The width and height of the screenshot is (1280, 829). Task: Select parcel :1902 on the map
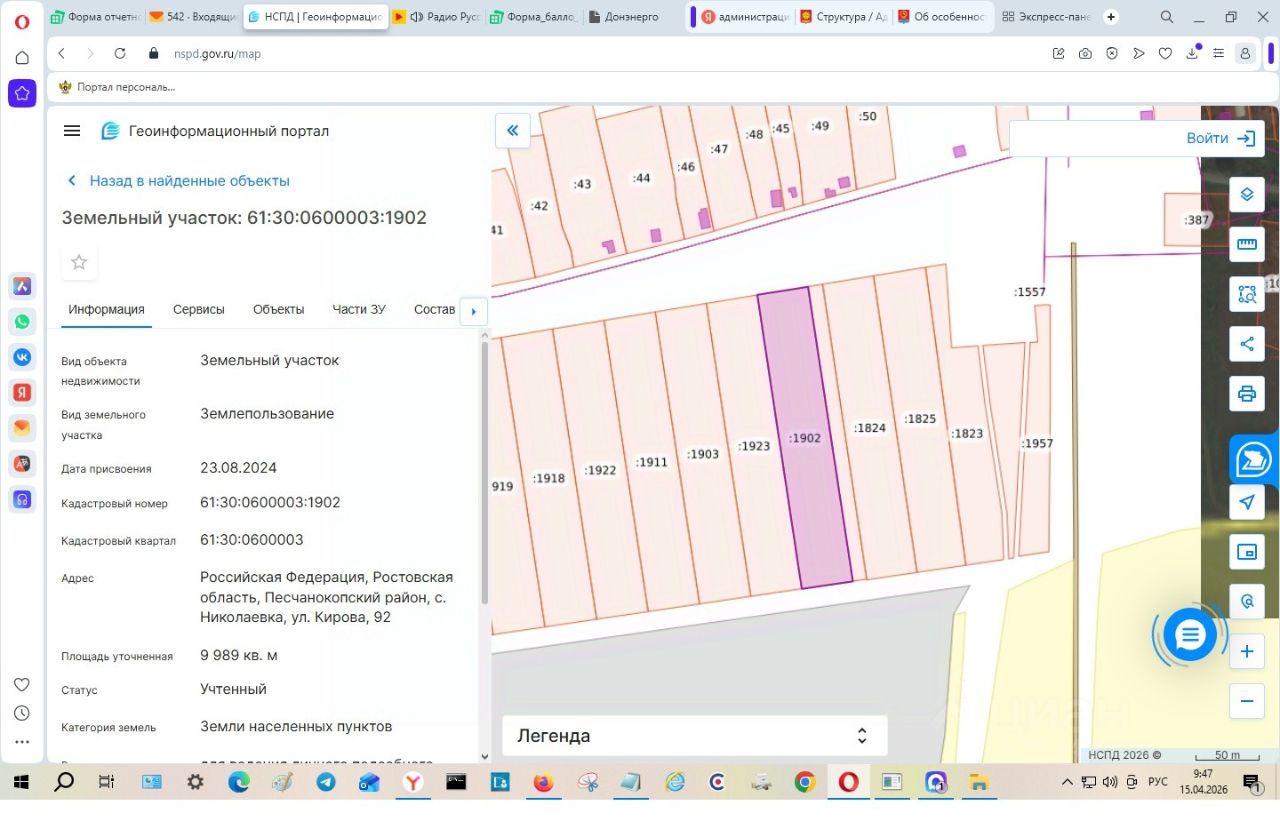point(805,438)
